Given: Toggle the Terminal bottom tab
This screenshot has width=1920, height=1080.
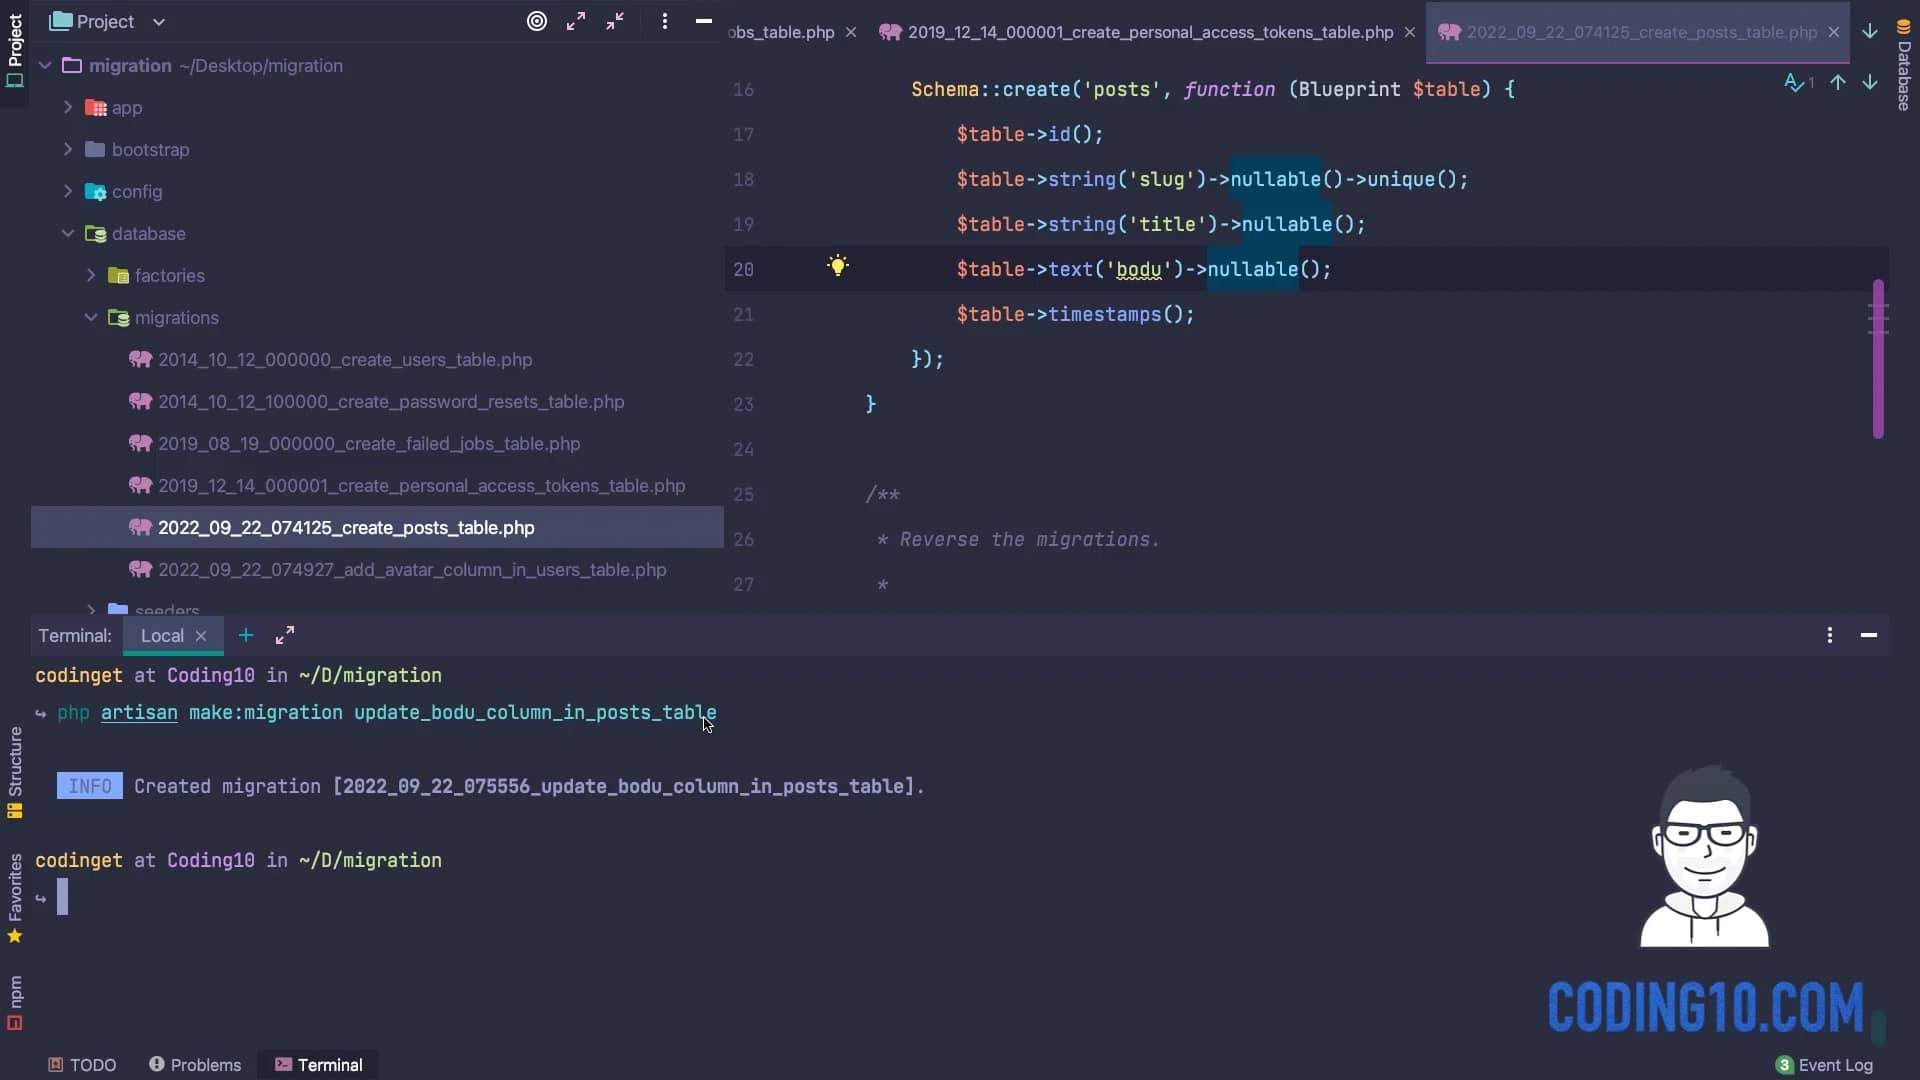Looking at the screenshot, I should [x=319, y=1065].
